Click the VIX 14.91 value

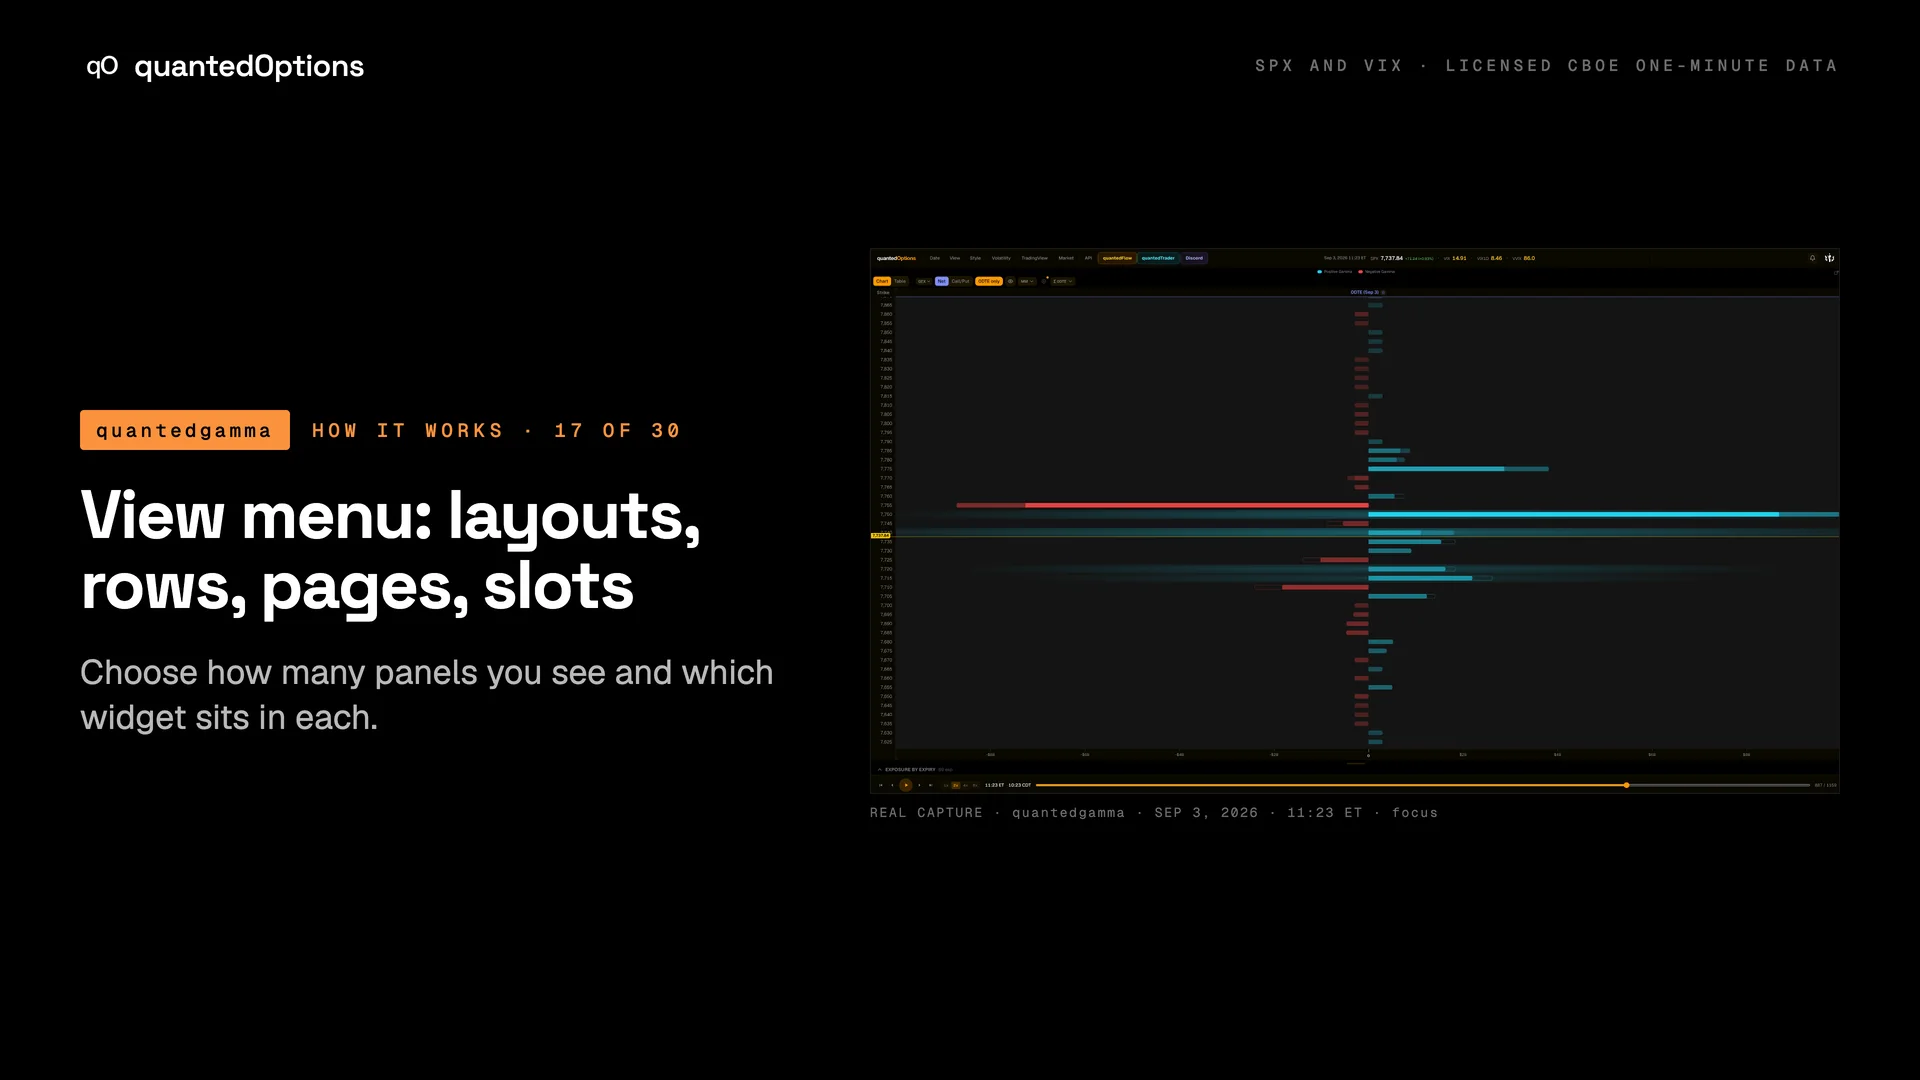pyautogui.click(x=1455, y=258)
